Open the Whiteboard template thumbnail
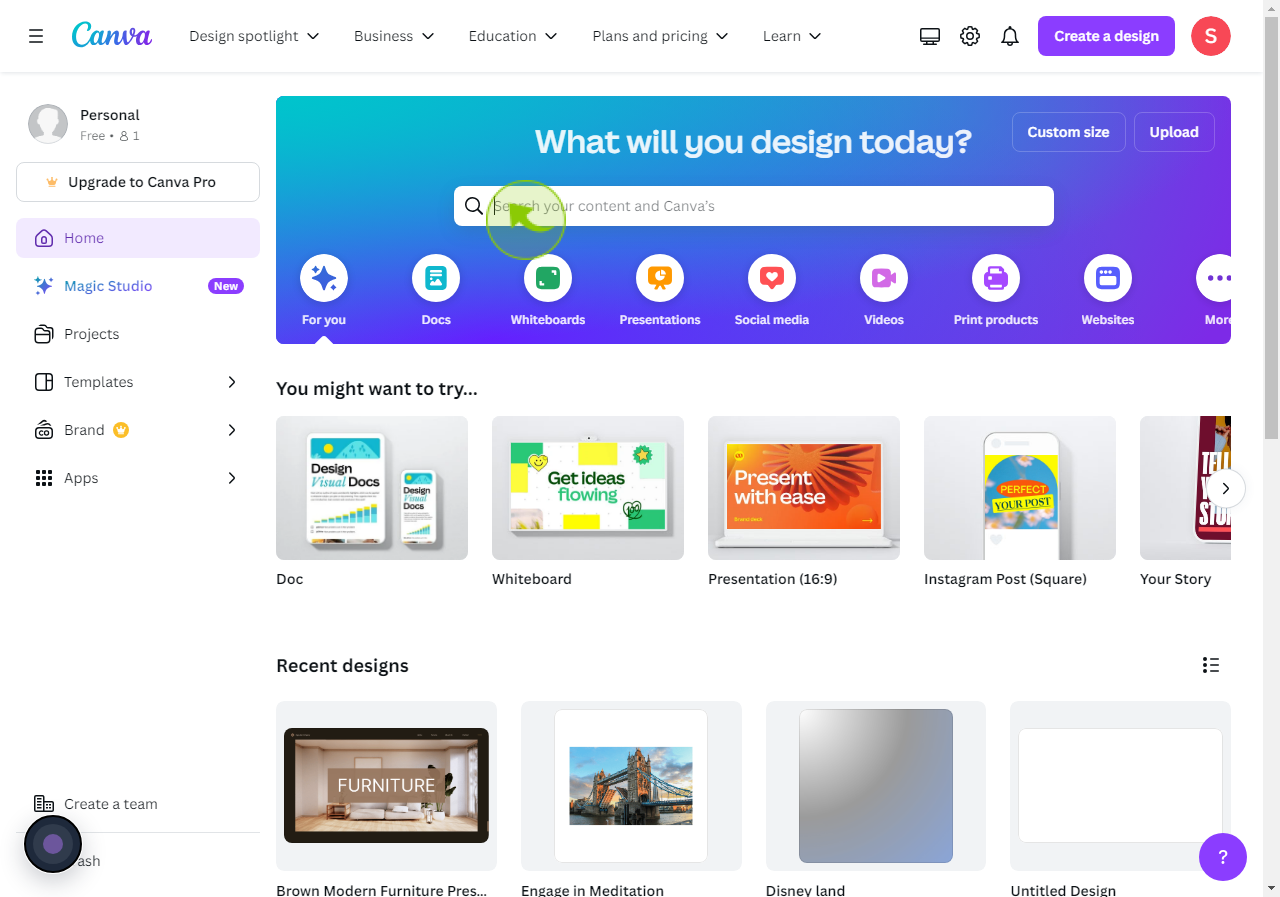 pos(588,488)
